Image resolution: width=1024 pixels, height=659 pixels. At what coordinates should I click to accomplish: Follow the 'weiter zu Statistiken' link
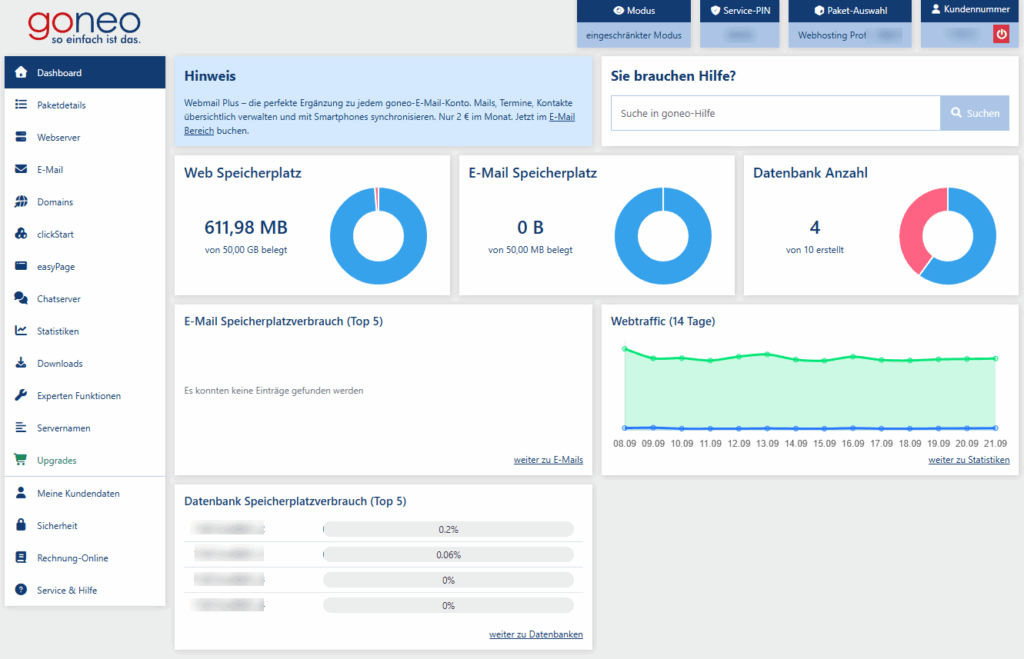click(x=968, y=460)
